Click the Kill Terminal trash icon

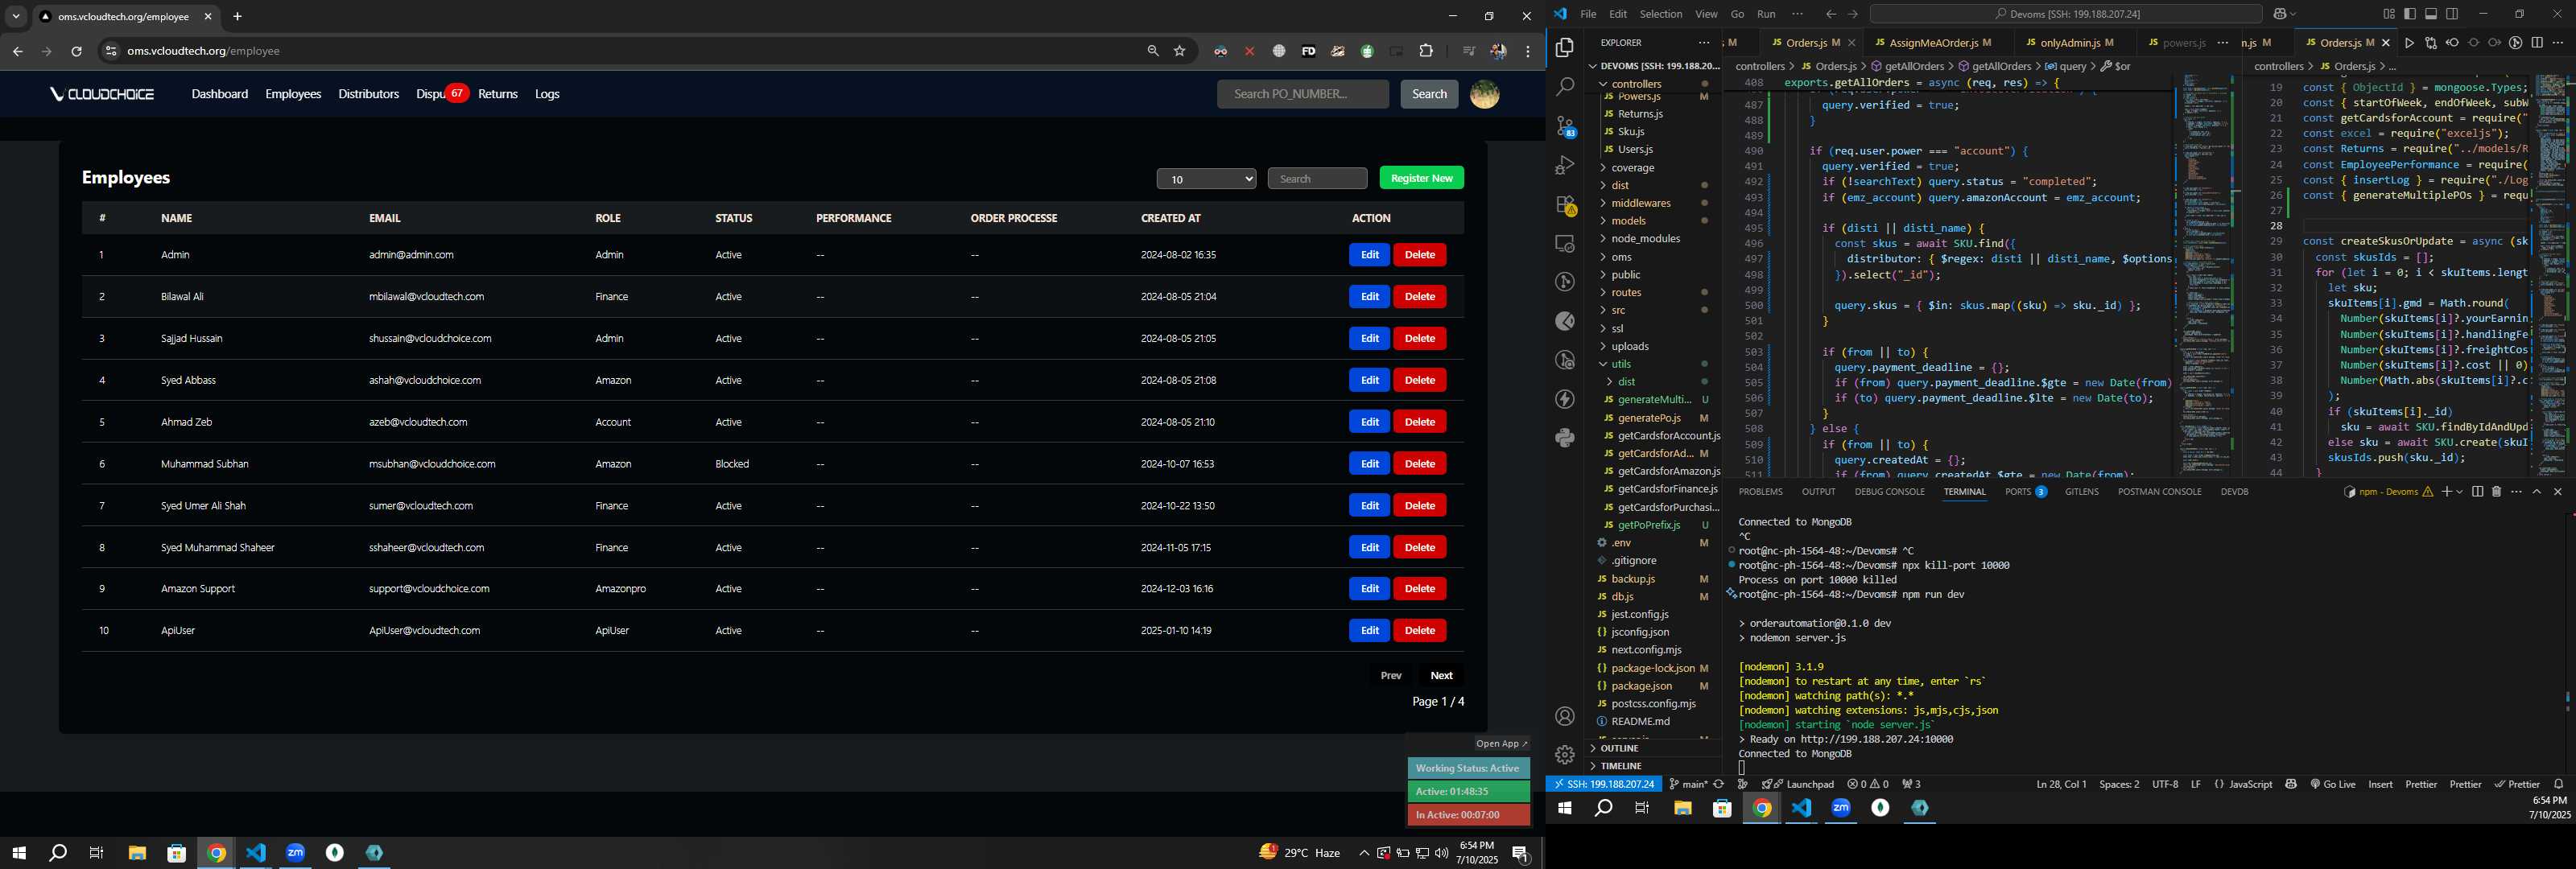[x=2496, y=492]
